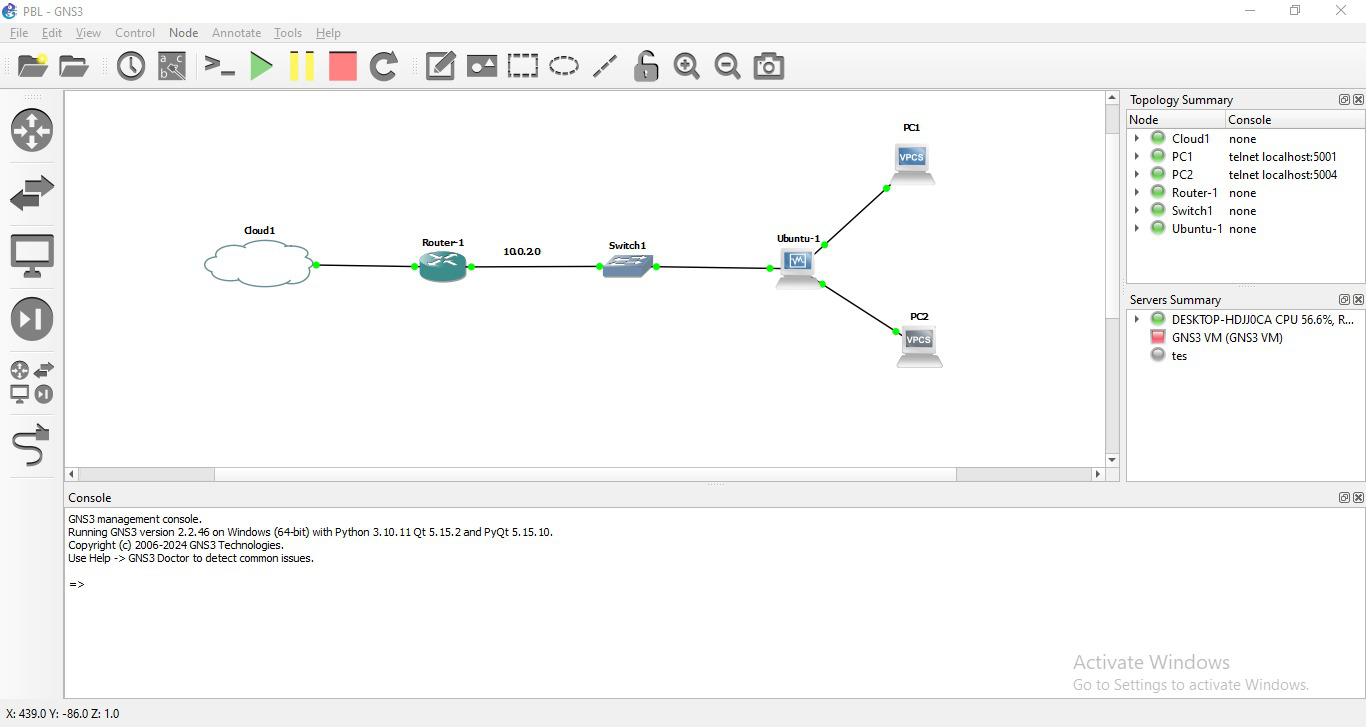The height and width of the screenshot is (727, 1366).
Task: Browse end devices monitor icon
Action: tap(32, 256)
